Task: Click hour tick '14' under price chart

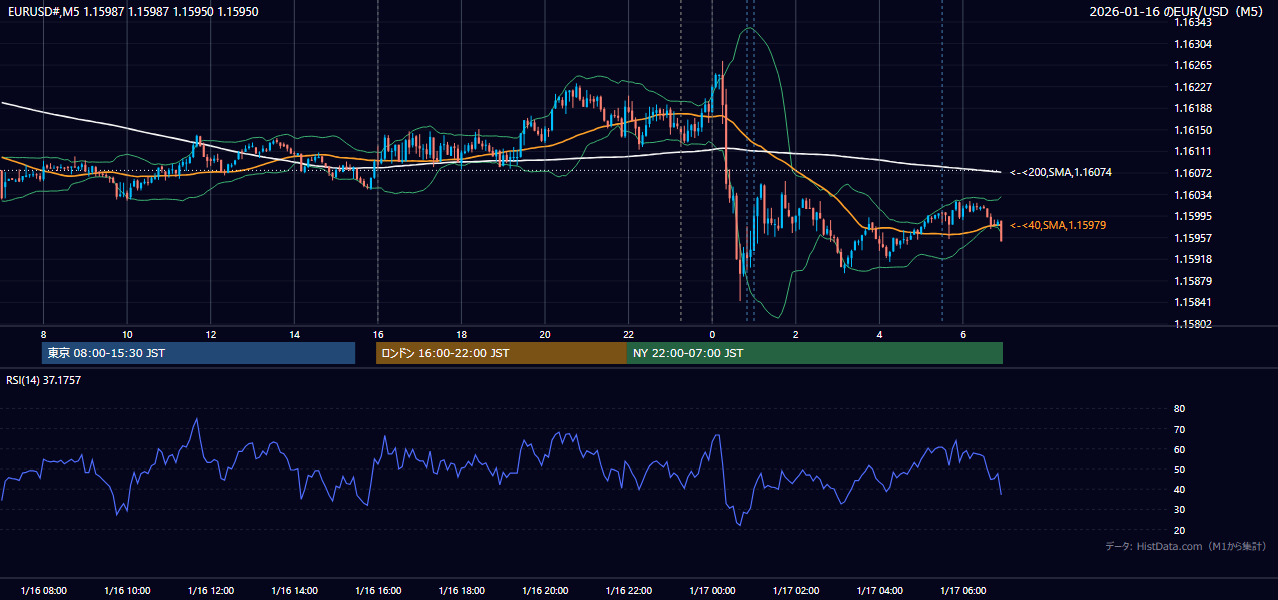Action: [x=294, y=334]
